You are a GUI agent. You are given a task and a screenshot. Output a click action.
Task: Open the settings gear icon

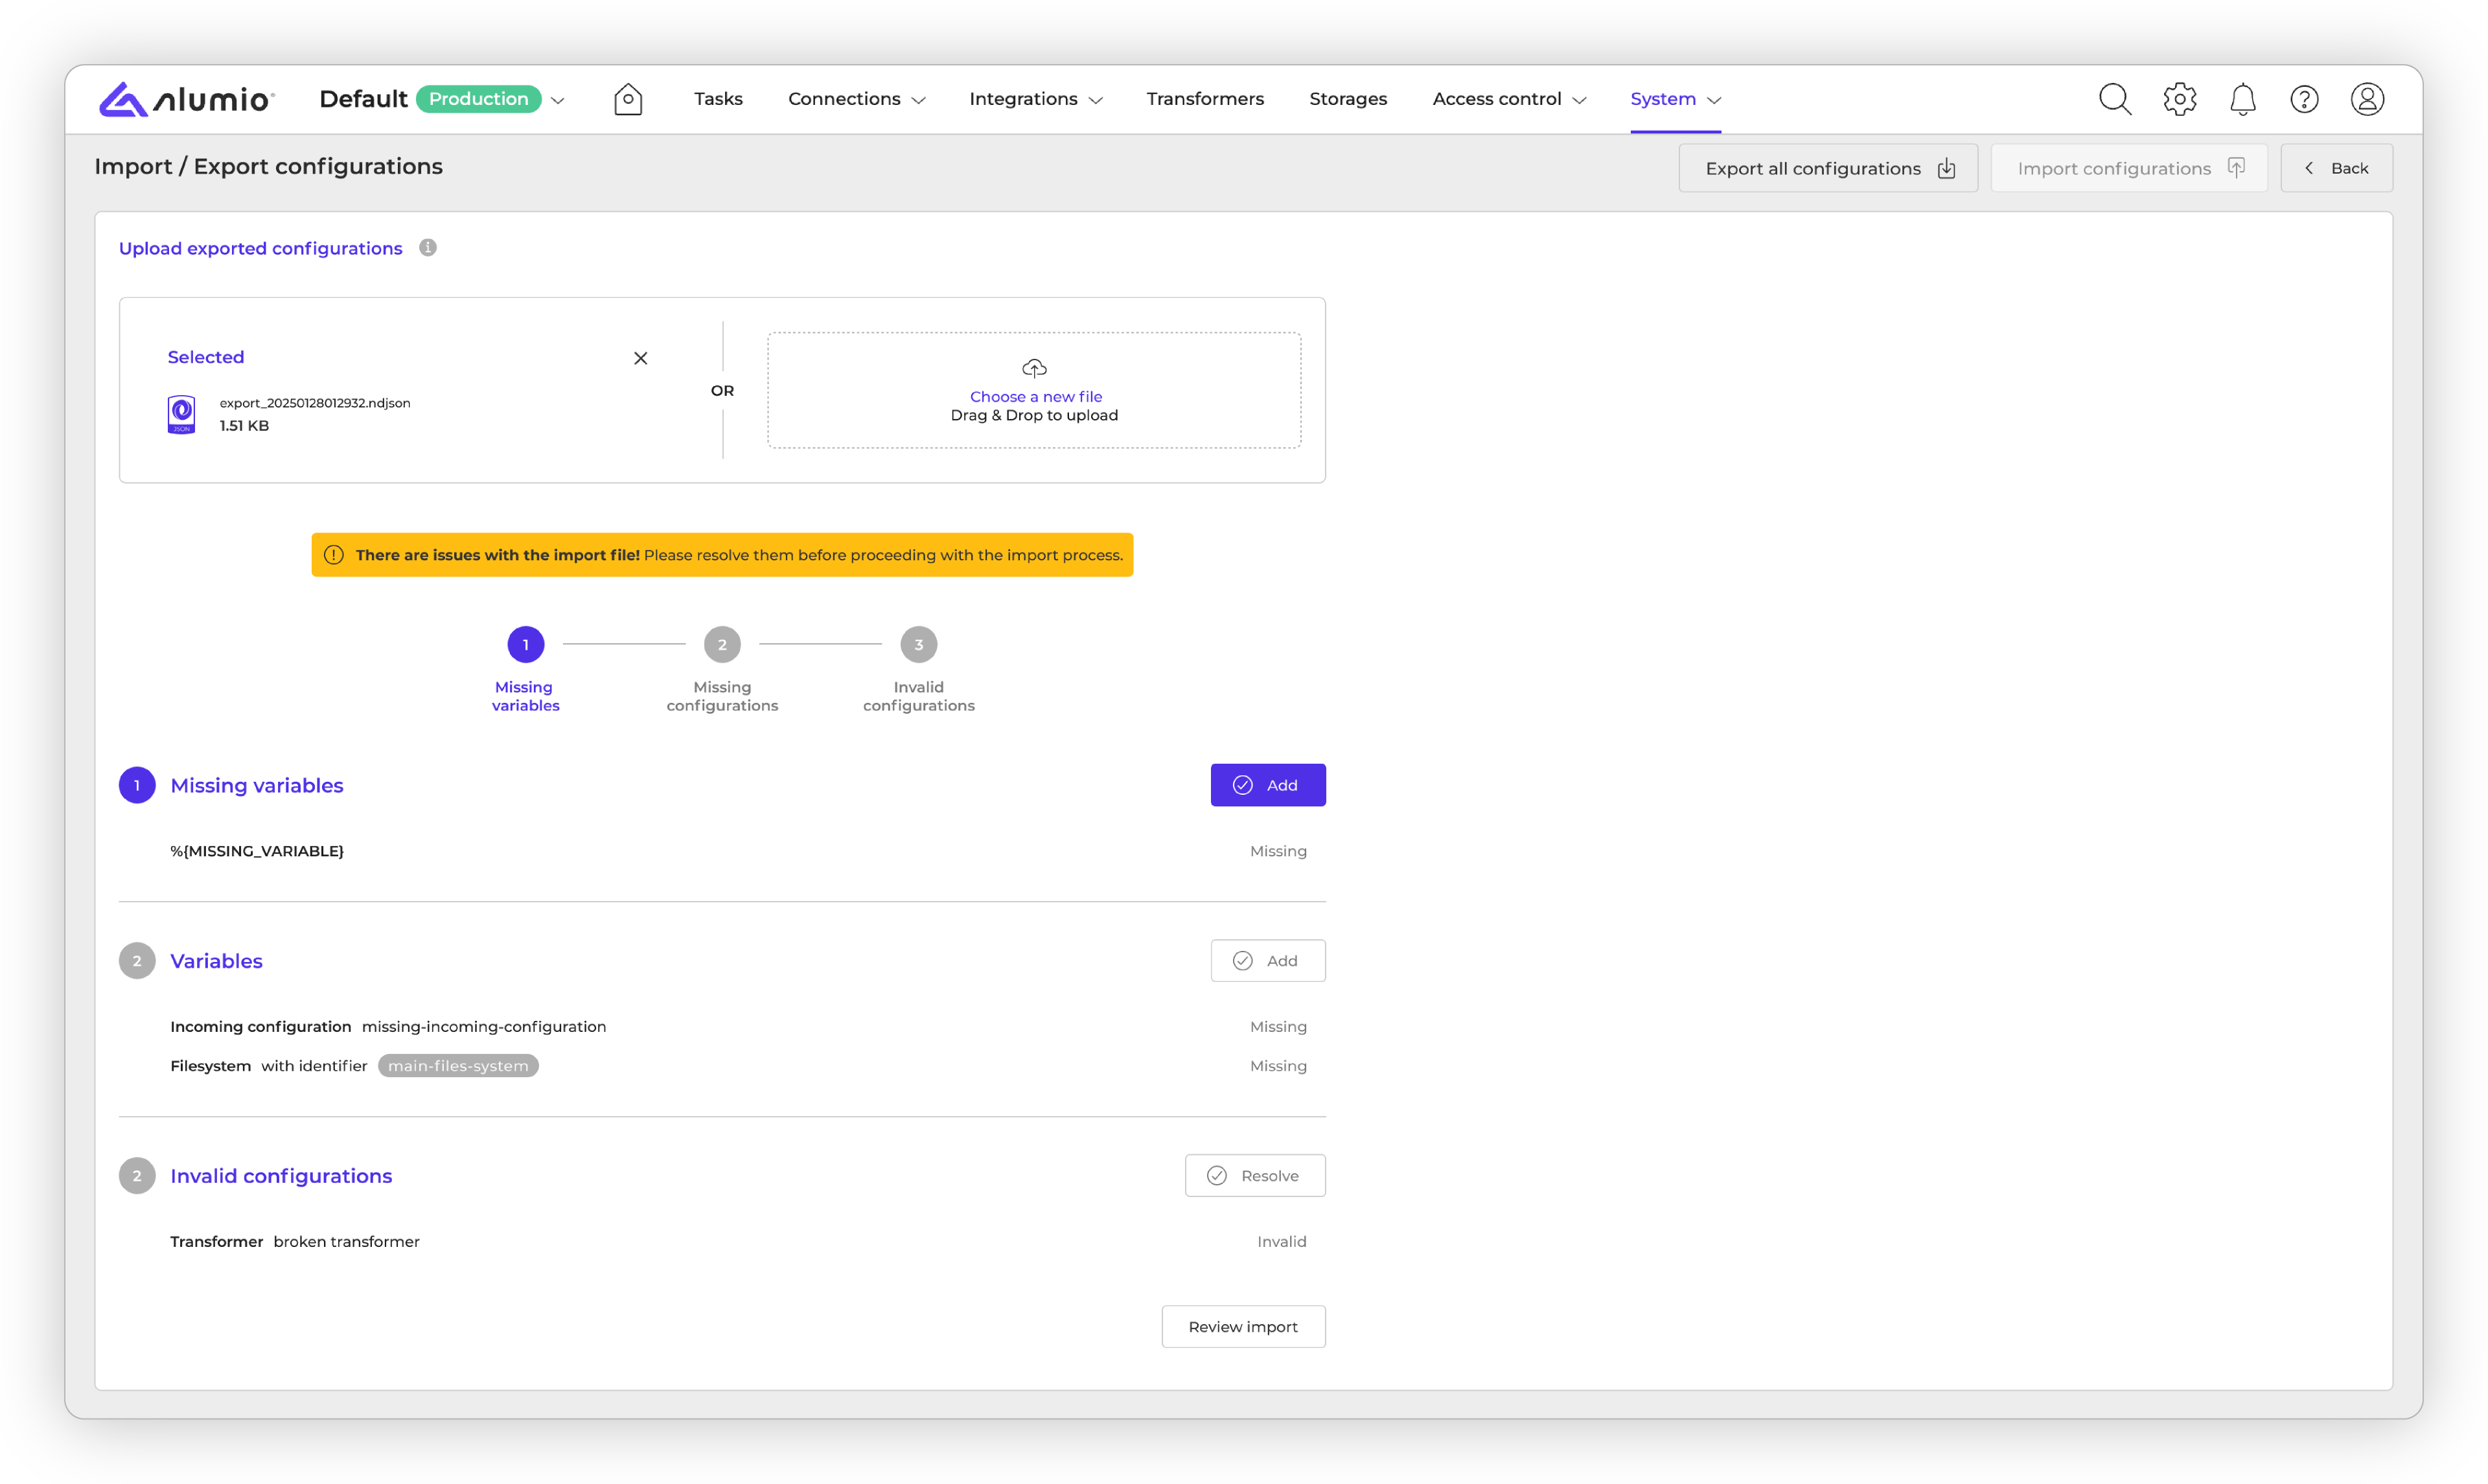pyautogui.click(x=2179, y=99)
